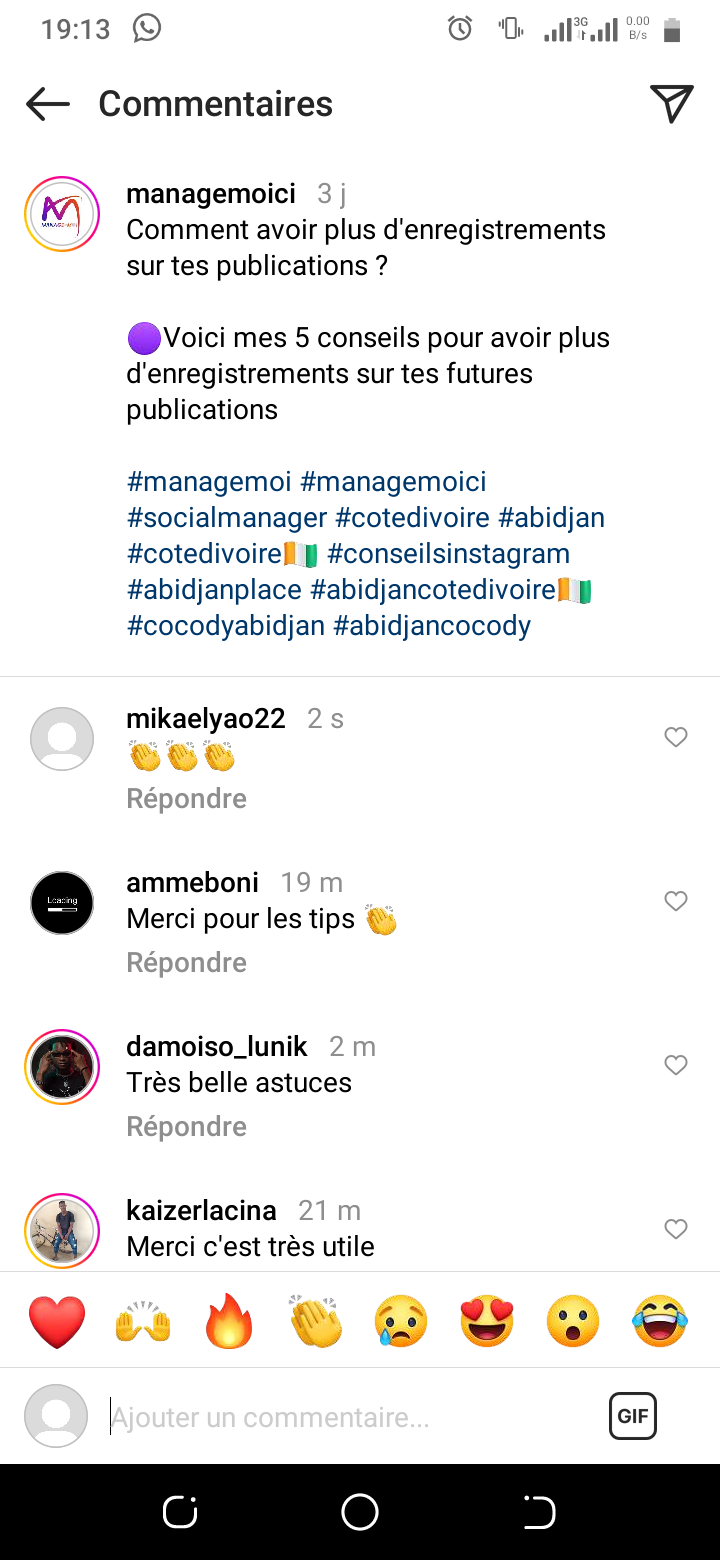Like ammeboni's comment with the heart

click(676, 902)
